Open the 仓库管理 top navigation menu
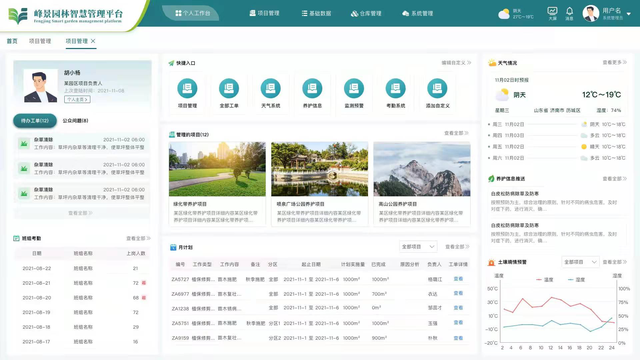 (x=366, y=13)
